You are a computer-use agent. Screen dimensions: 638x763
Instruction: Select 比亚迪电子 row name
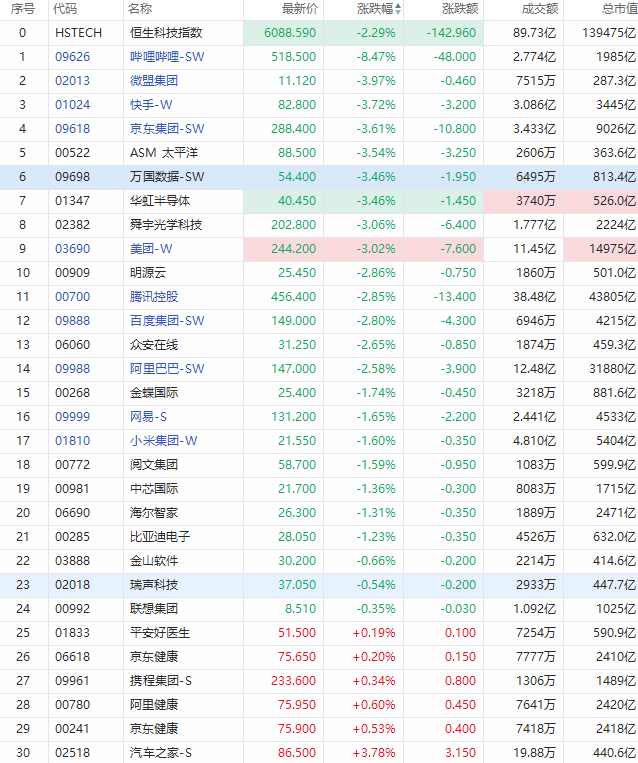[160, 537]
